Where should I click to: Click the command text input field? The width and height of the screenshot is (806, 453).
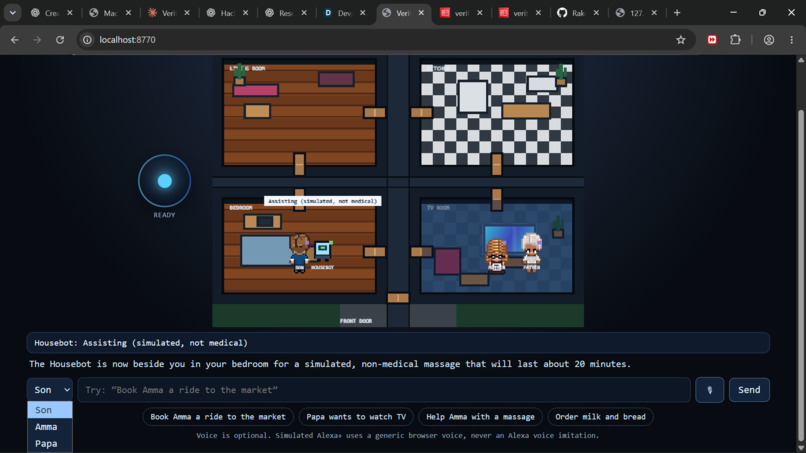[383, 390]
